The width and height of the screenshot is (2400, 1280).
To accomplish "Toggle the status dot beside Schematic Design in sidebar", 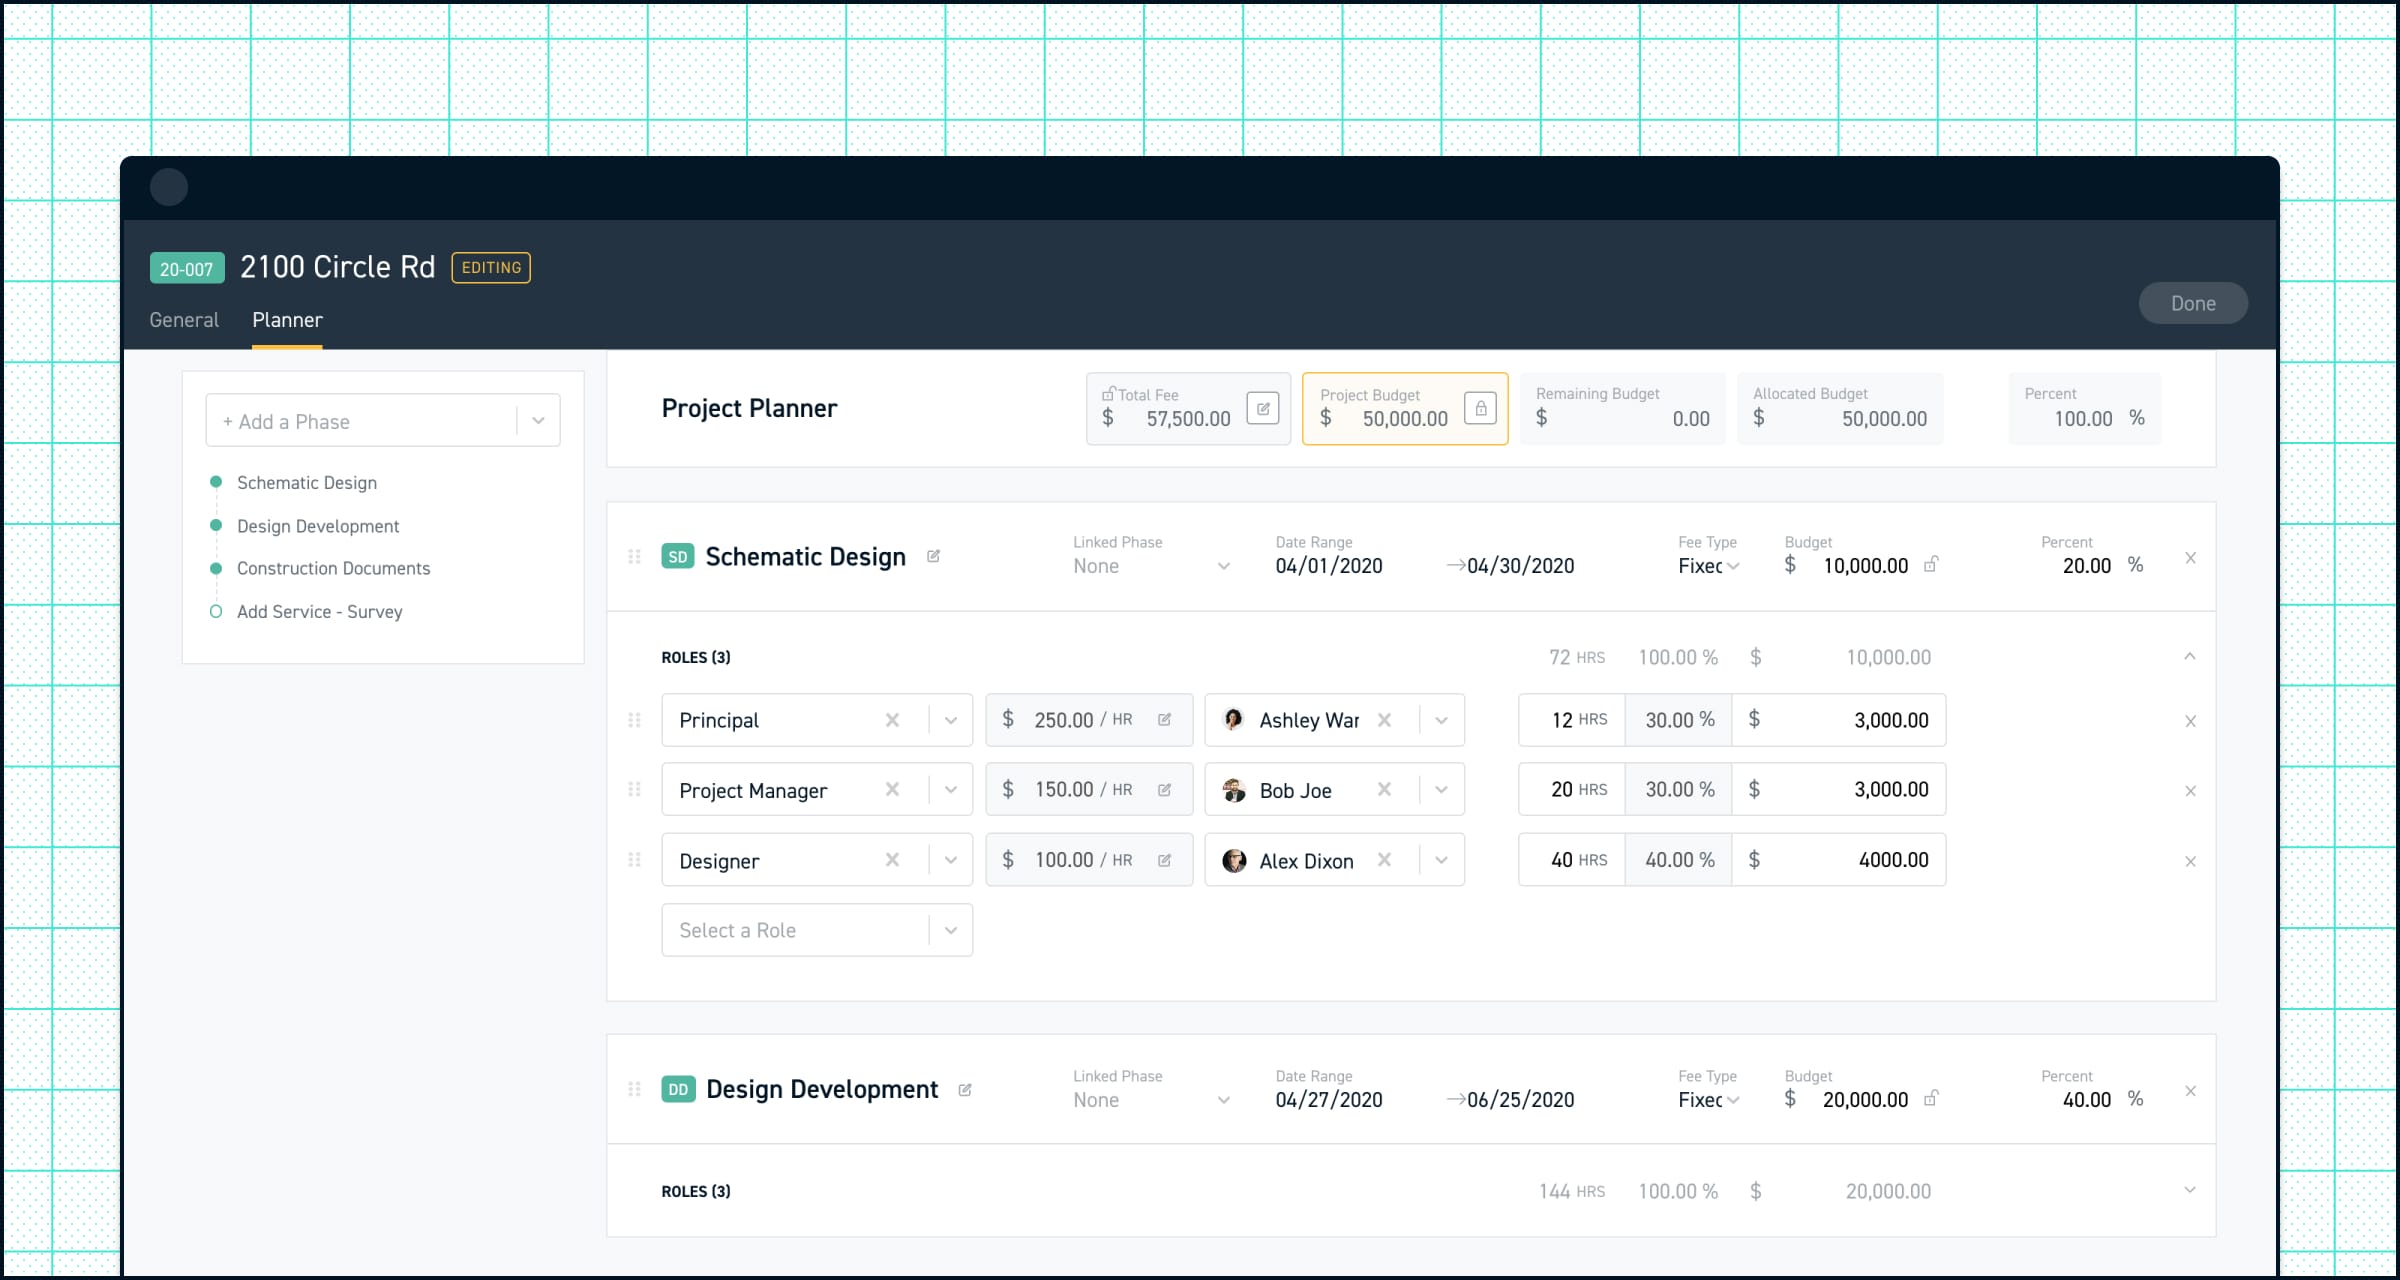I will 216,482.
